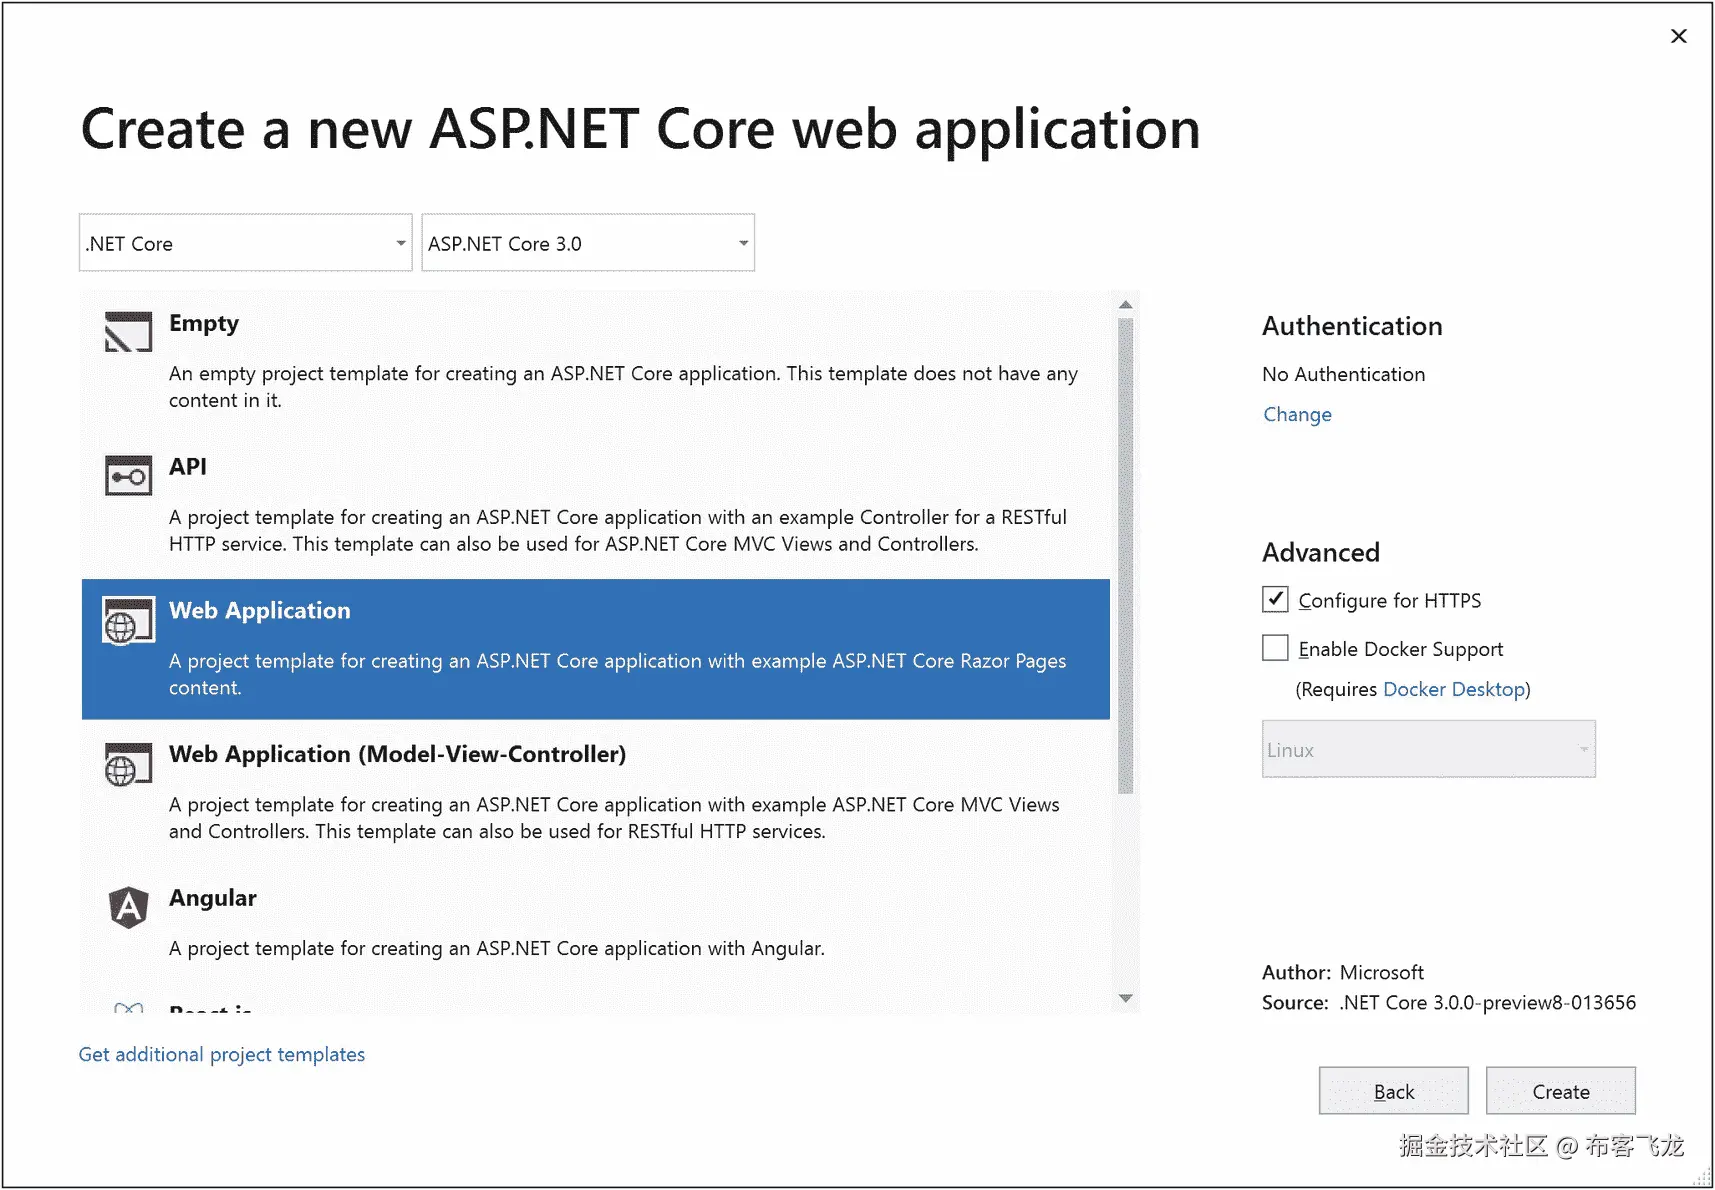This screenshot has height=1190, width=1715.
Task: Go Back to the previous step
Action: tap(1393, 1091)
